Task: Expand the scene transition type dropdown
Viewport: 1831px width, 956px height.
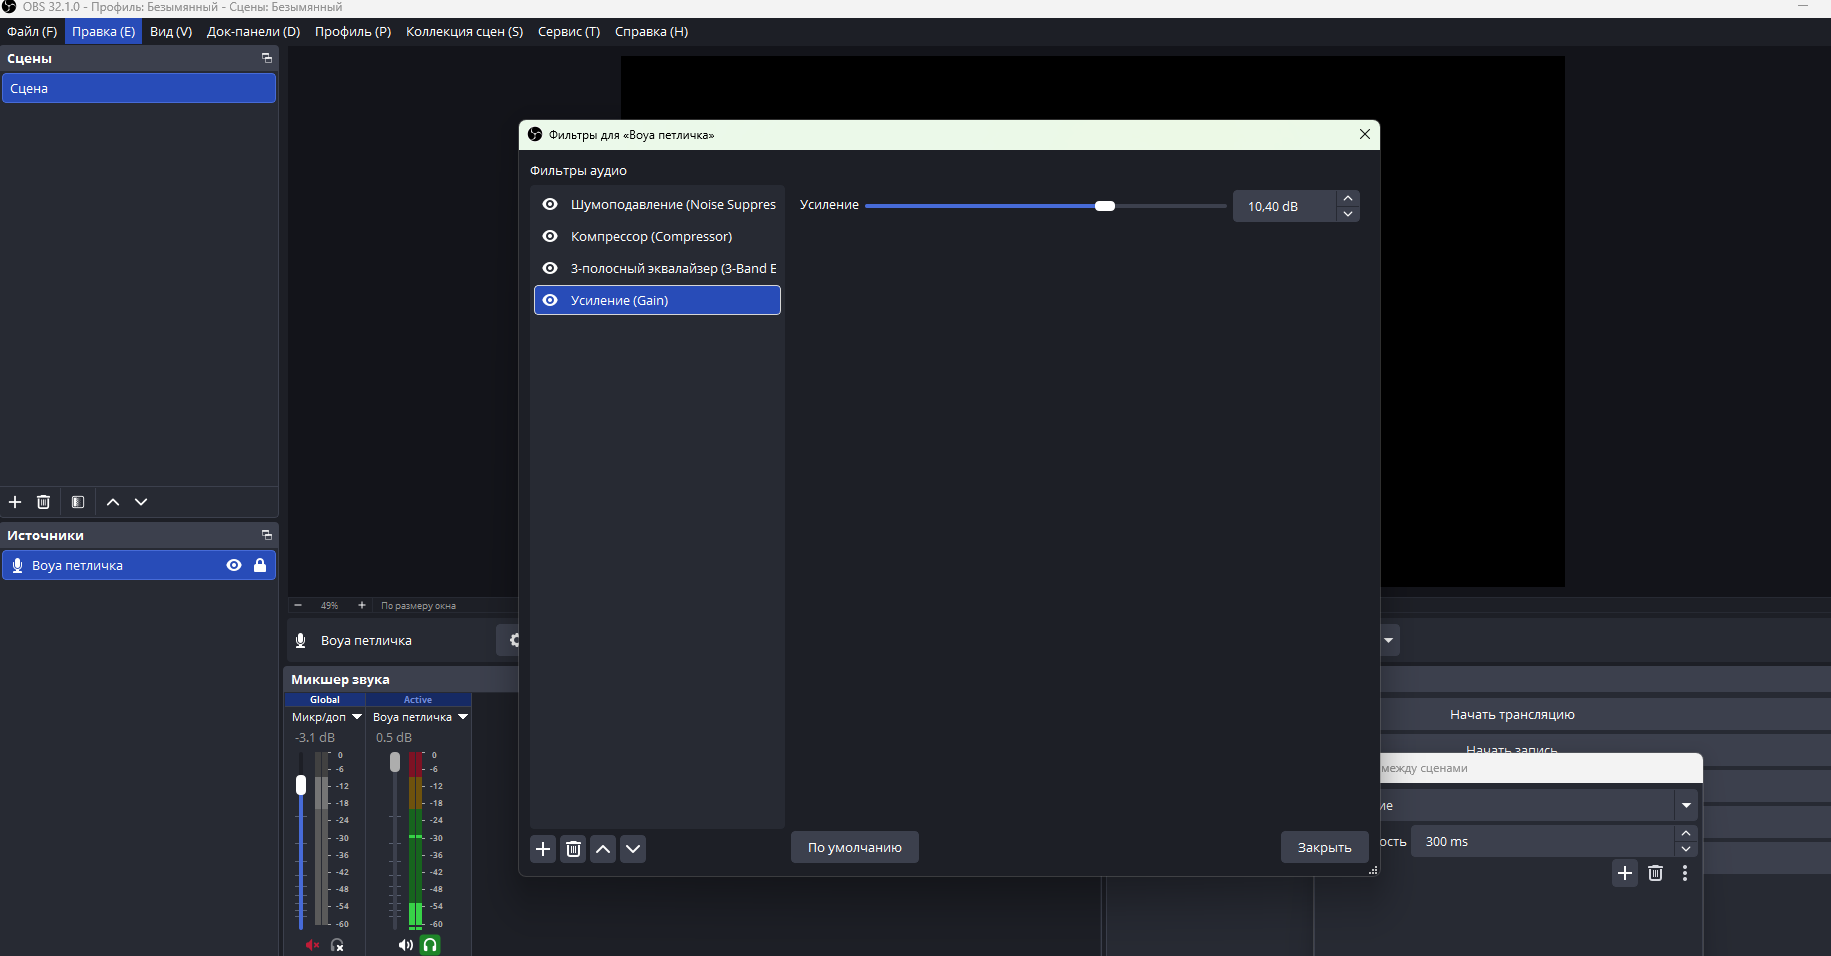Action: pyautogui.click(x=1686, y=805)
